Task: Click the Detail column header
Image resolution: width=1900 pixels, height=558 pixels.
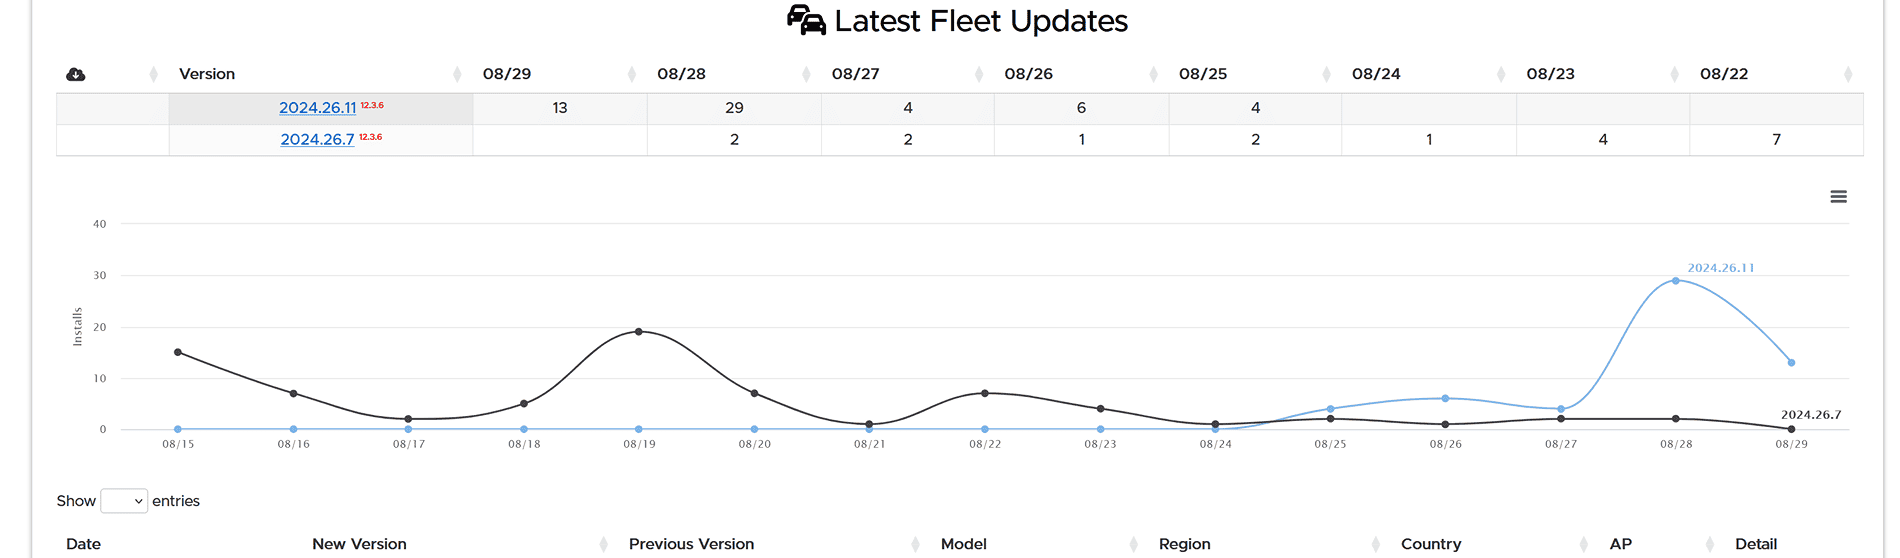Action: tap(1756, 544)
